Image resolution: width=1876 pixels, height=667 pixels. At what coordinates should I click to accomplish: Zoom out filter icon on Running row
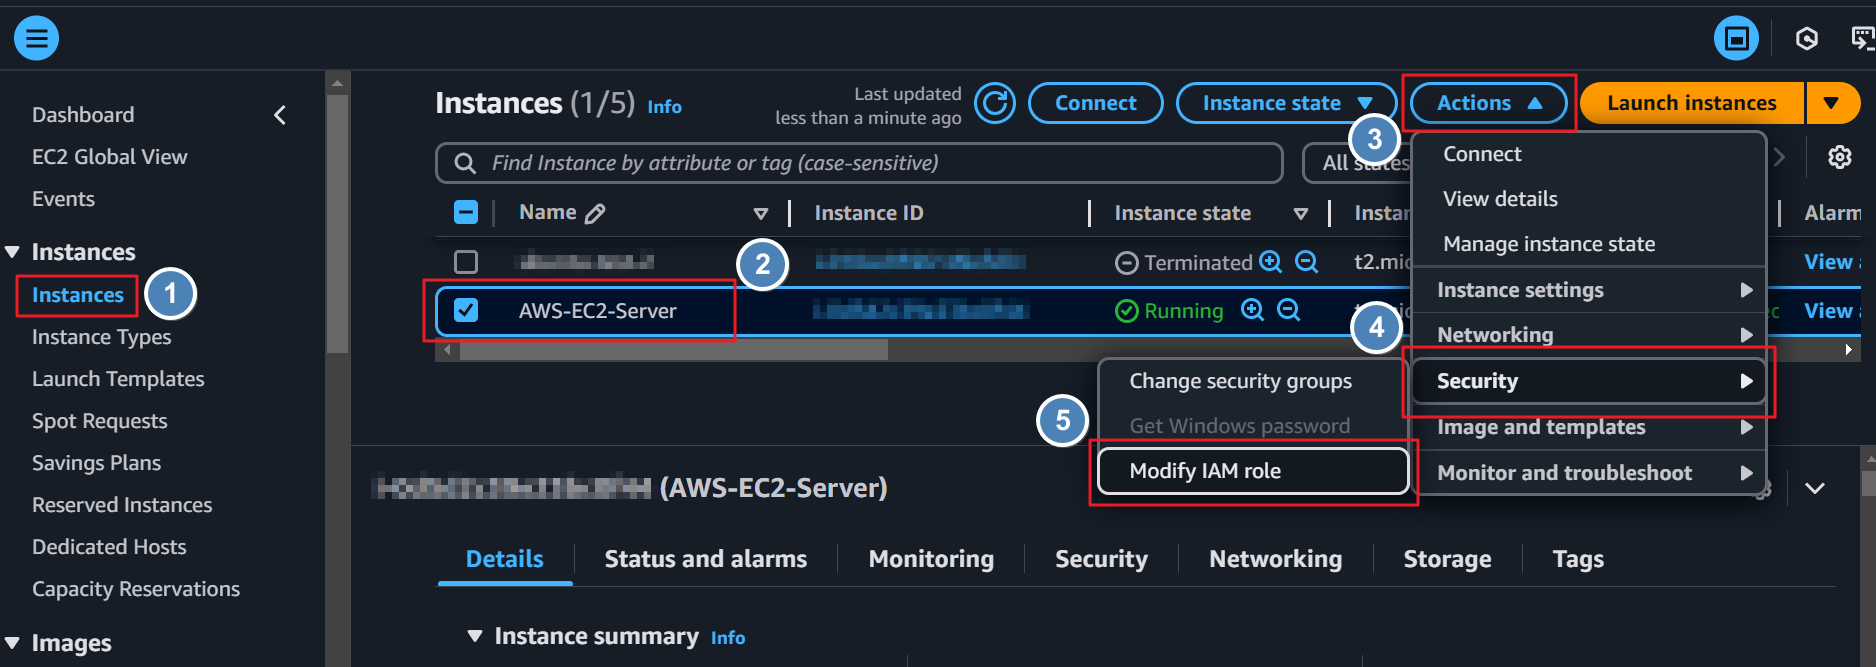[1289, 310]
